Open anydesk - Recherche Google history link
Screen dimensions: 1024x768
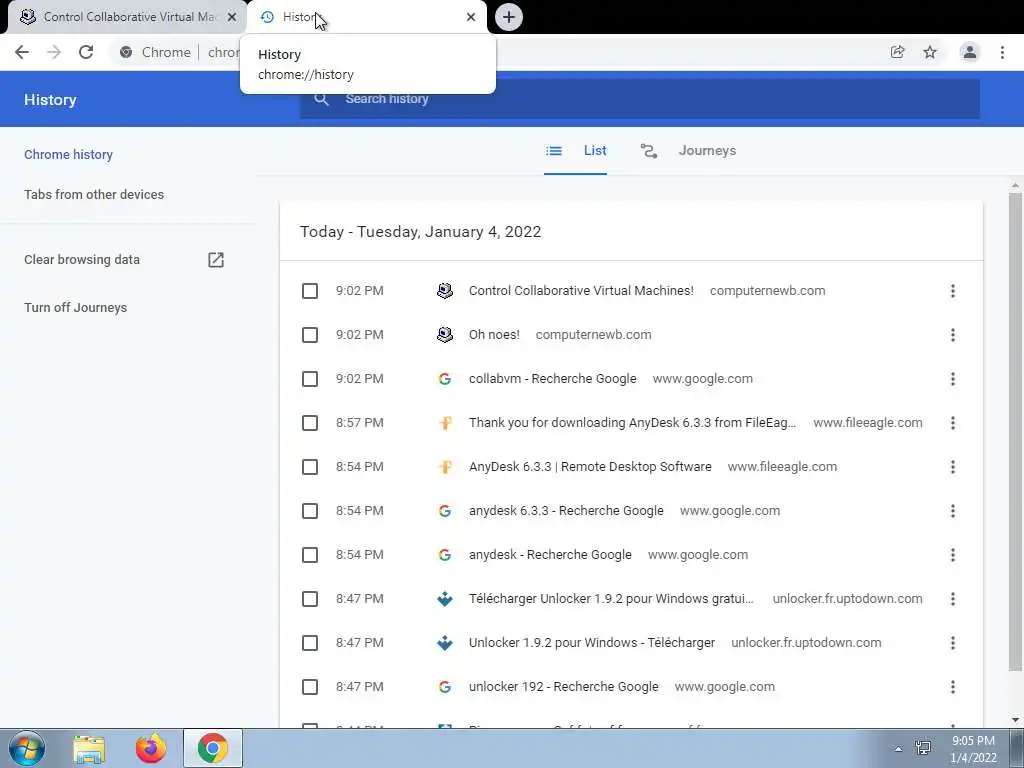click(x=550, y=555)
